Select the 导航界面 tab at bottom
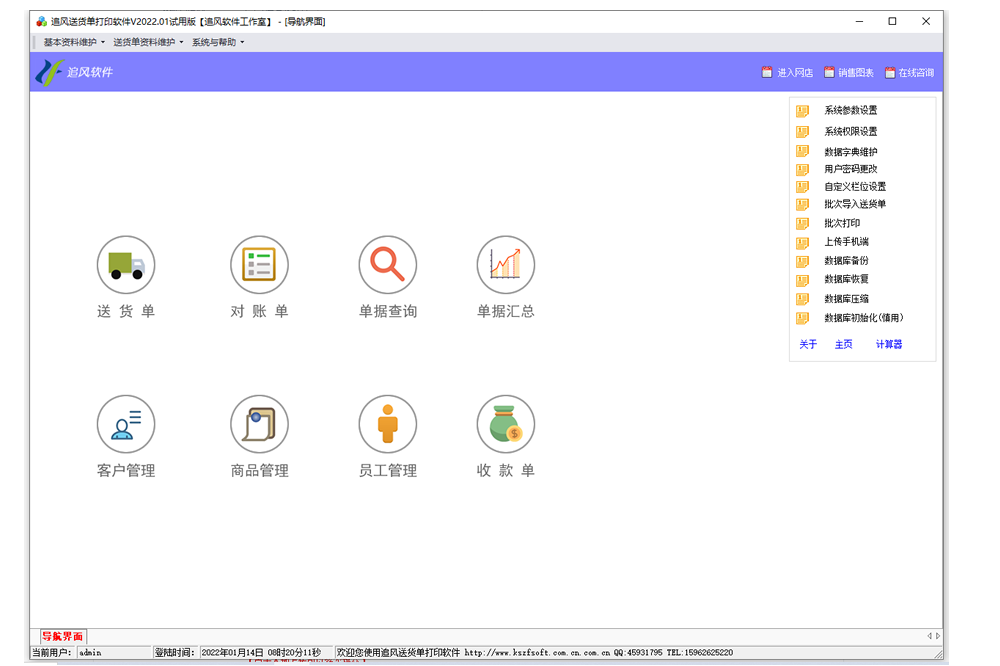Screen dimensions: 1000x666 tap(63, 636)
